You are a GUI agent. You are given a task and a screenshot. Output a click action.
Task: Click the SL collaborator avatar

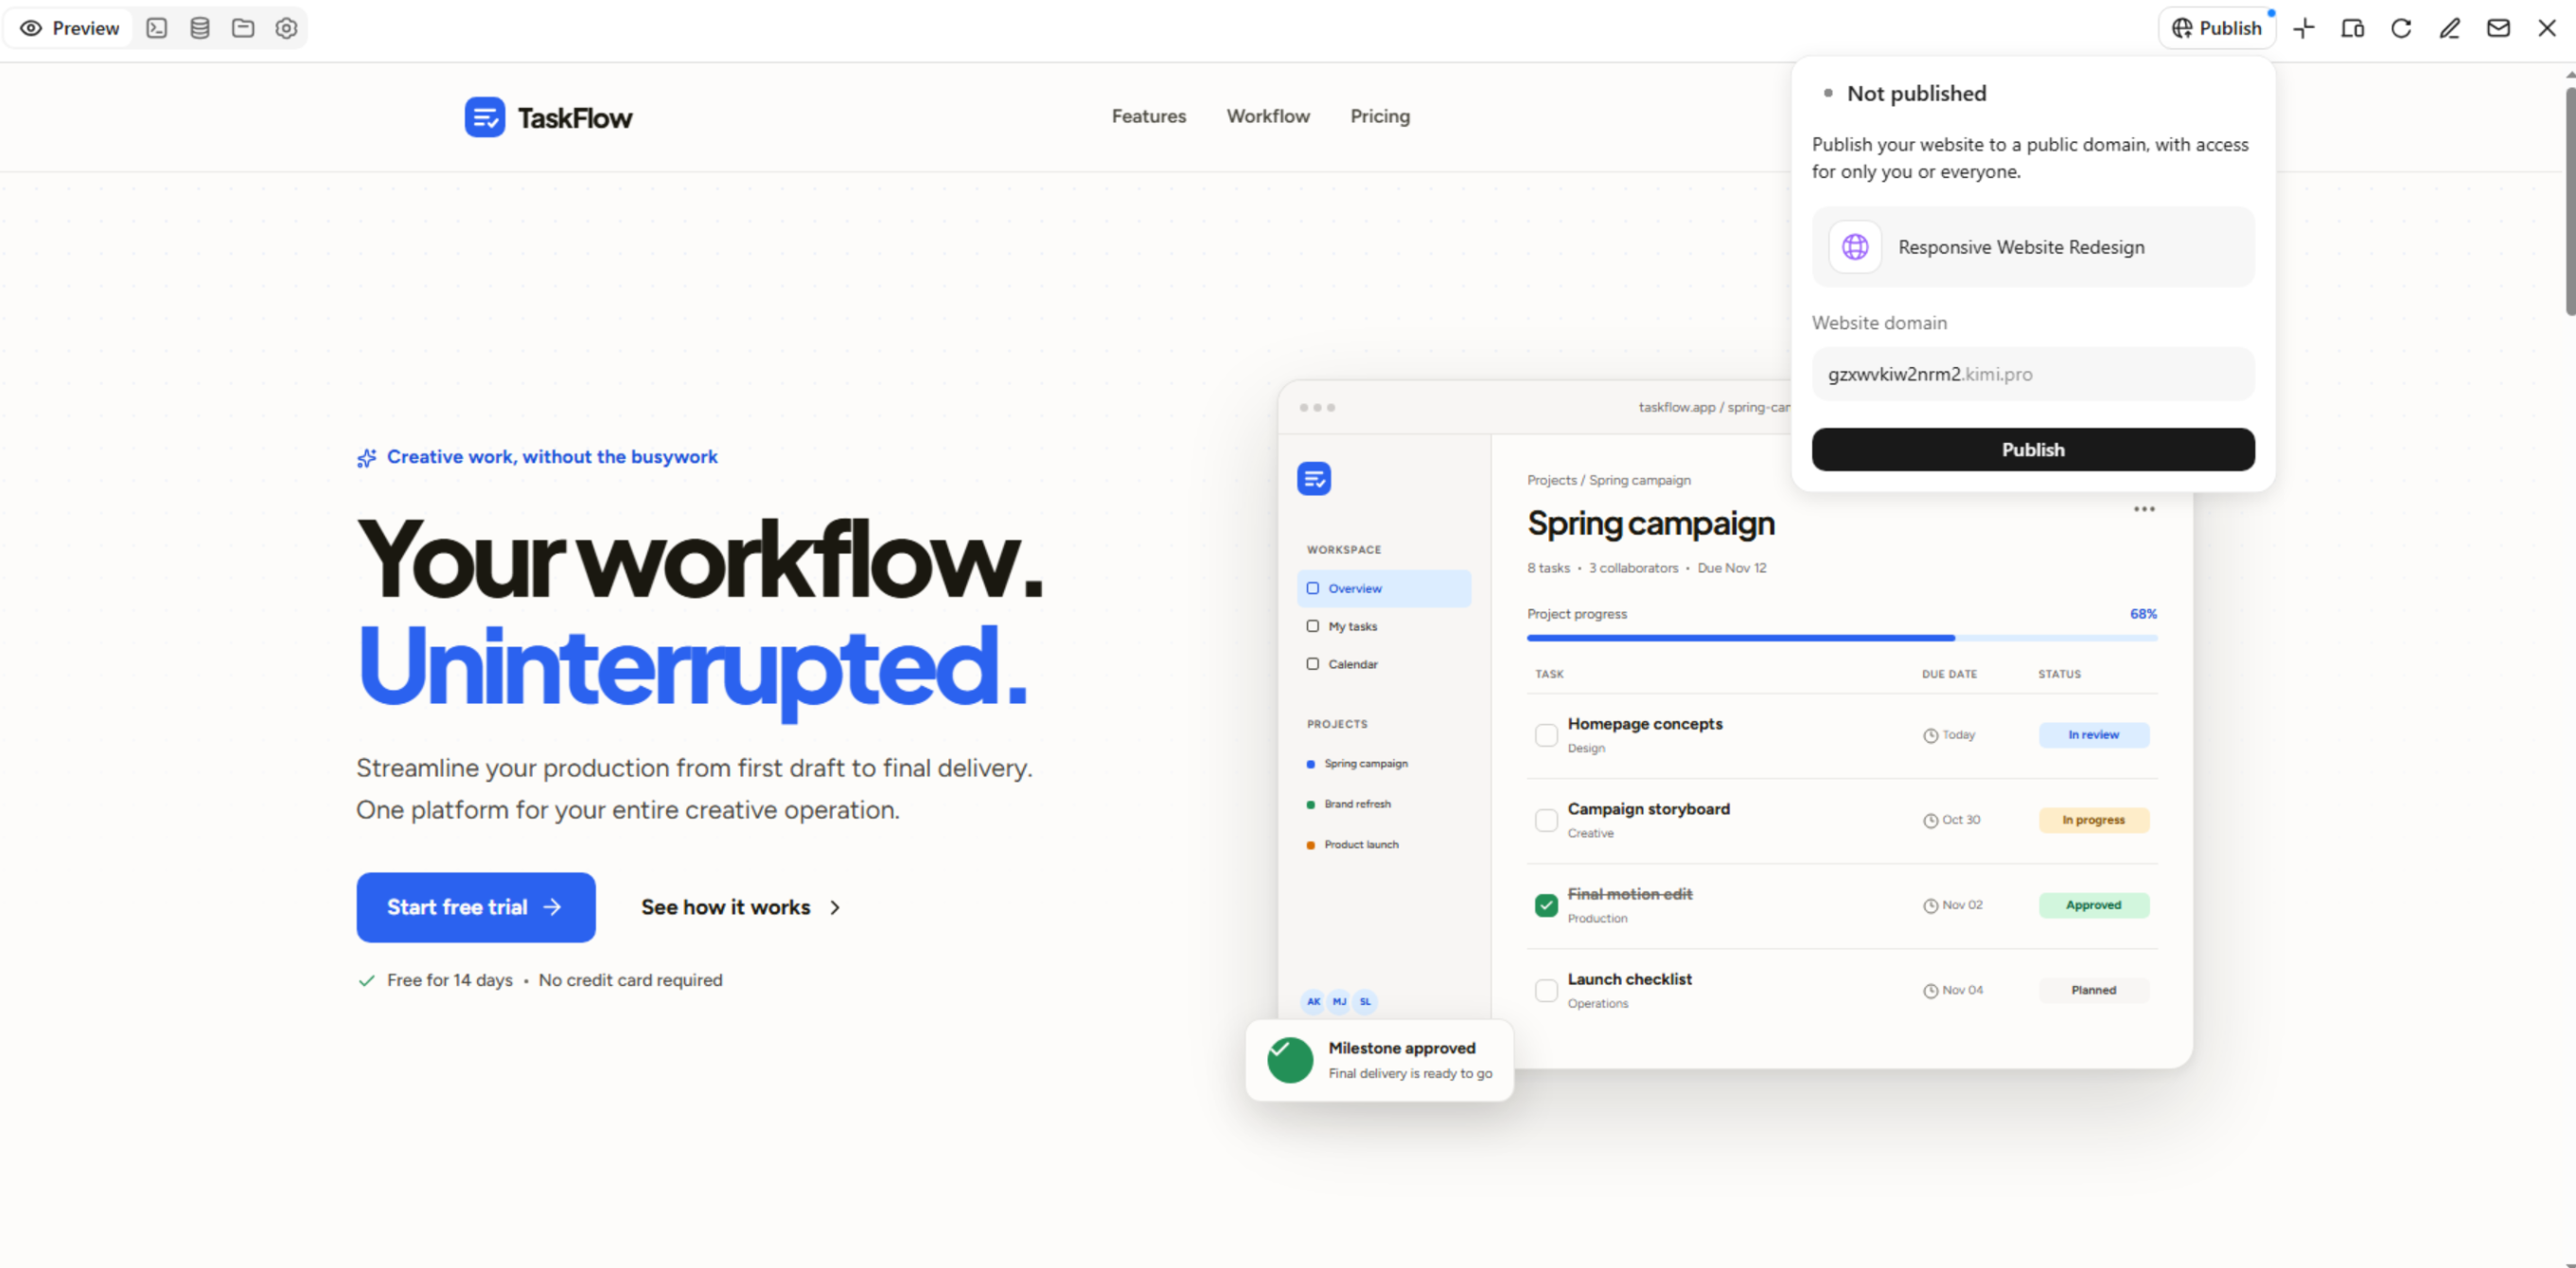tap(1365, 1001)
